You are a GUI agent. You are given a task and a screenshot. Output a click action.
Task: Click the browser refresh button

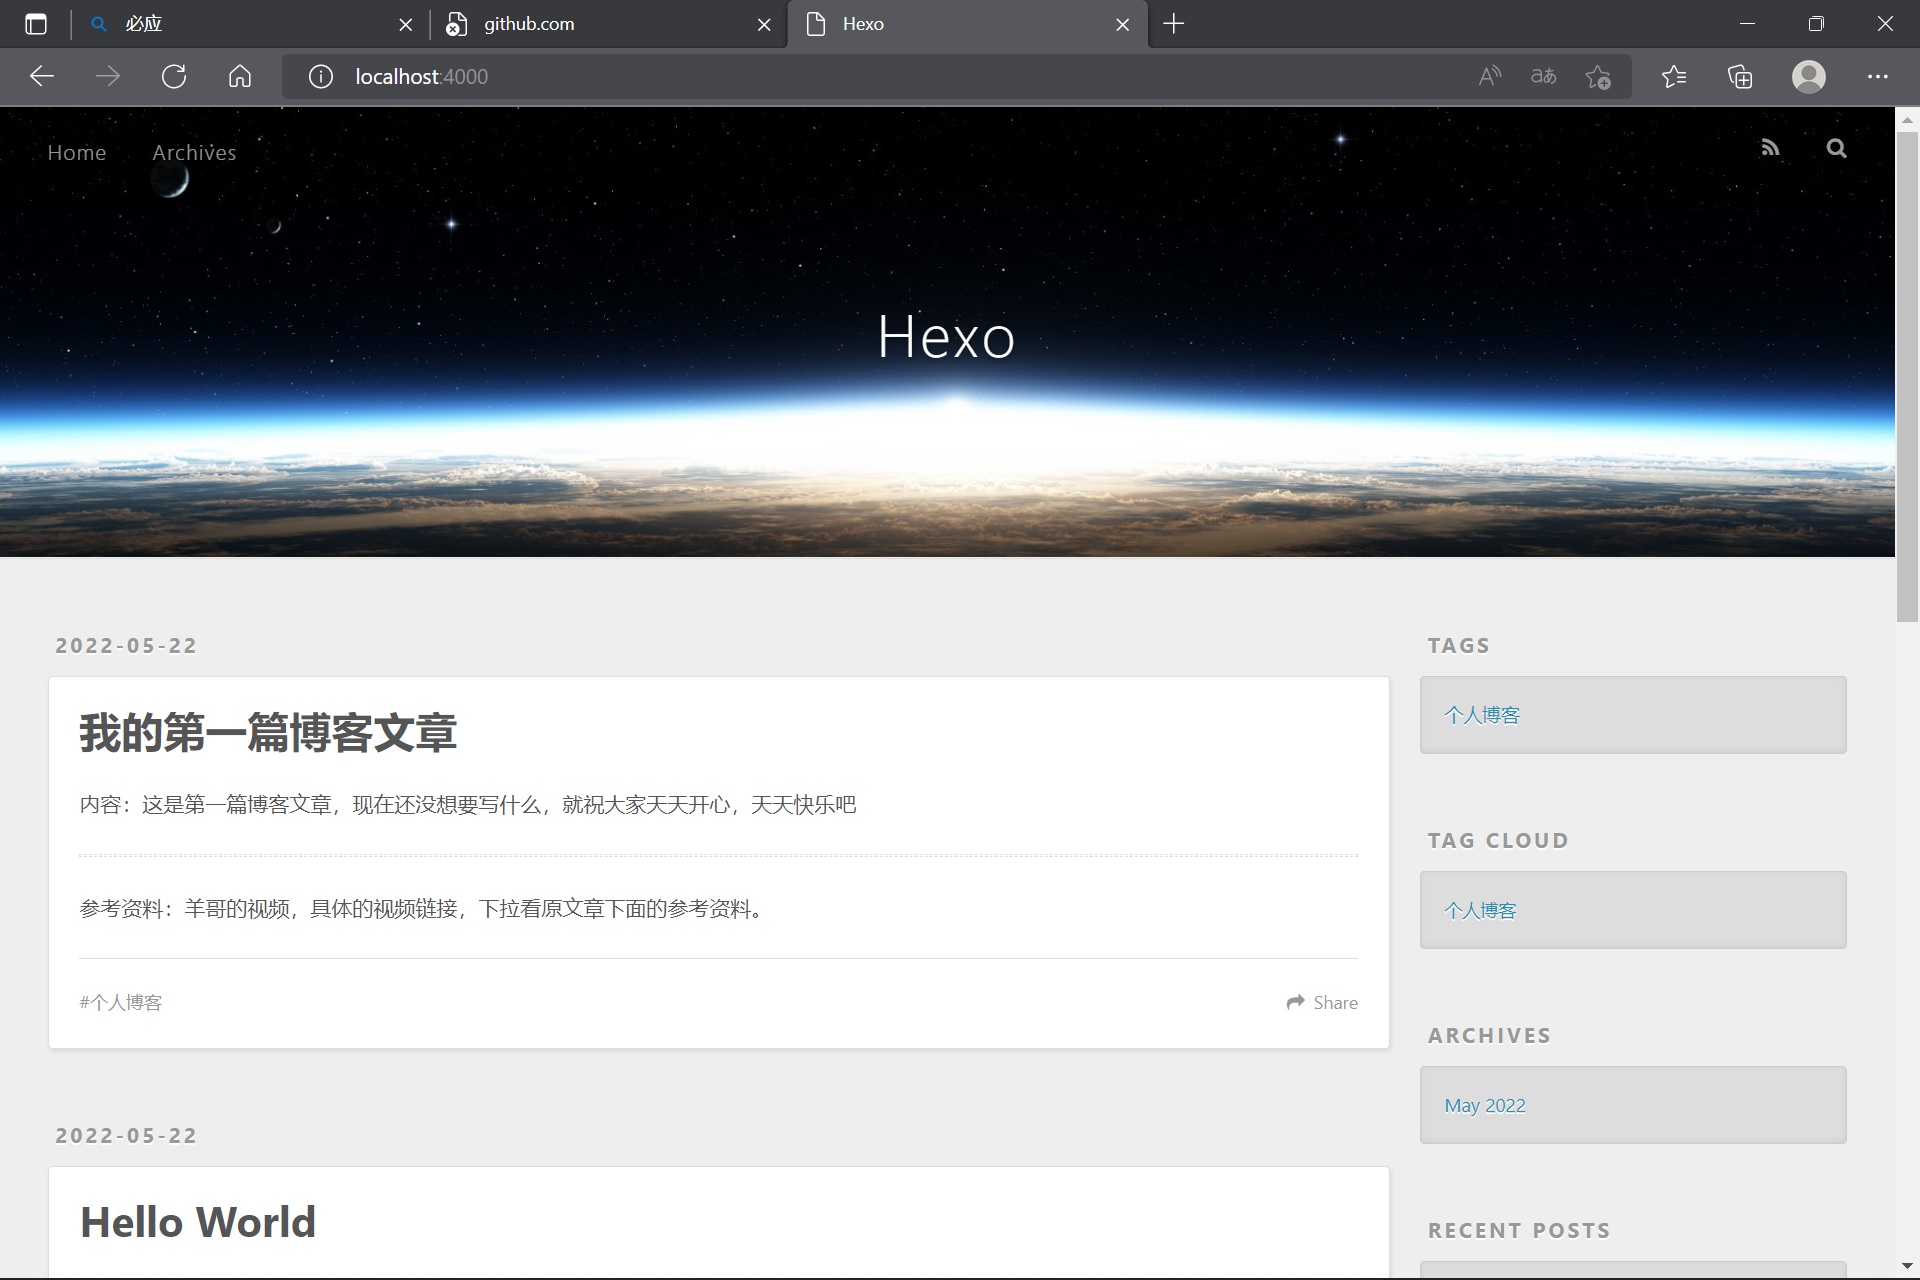(174, 77)
